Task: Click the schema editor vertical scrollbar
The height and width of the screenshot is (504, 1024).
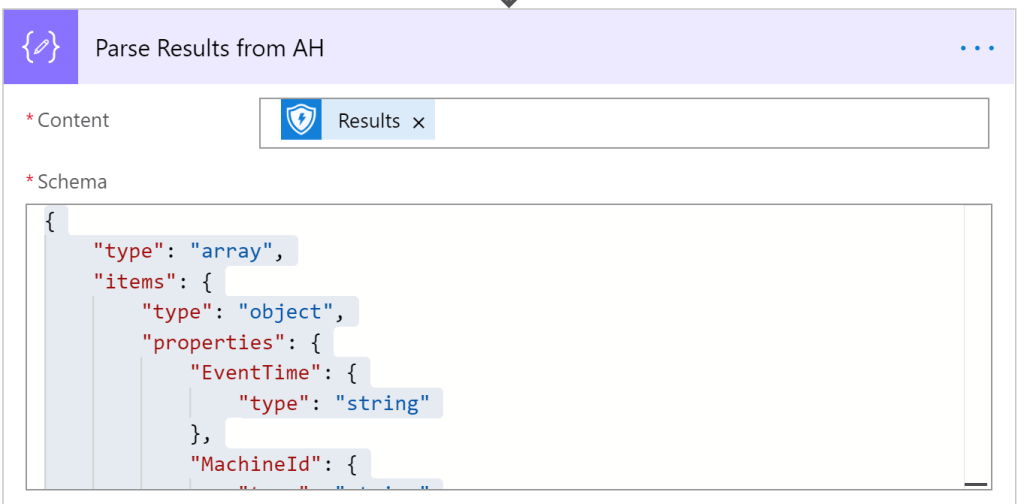Action: 977,340
